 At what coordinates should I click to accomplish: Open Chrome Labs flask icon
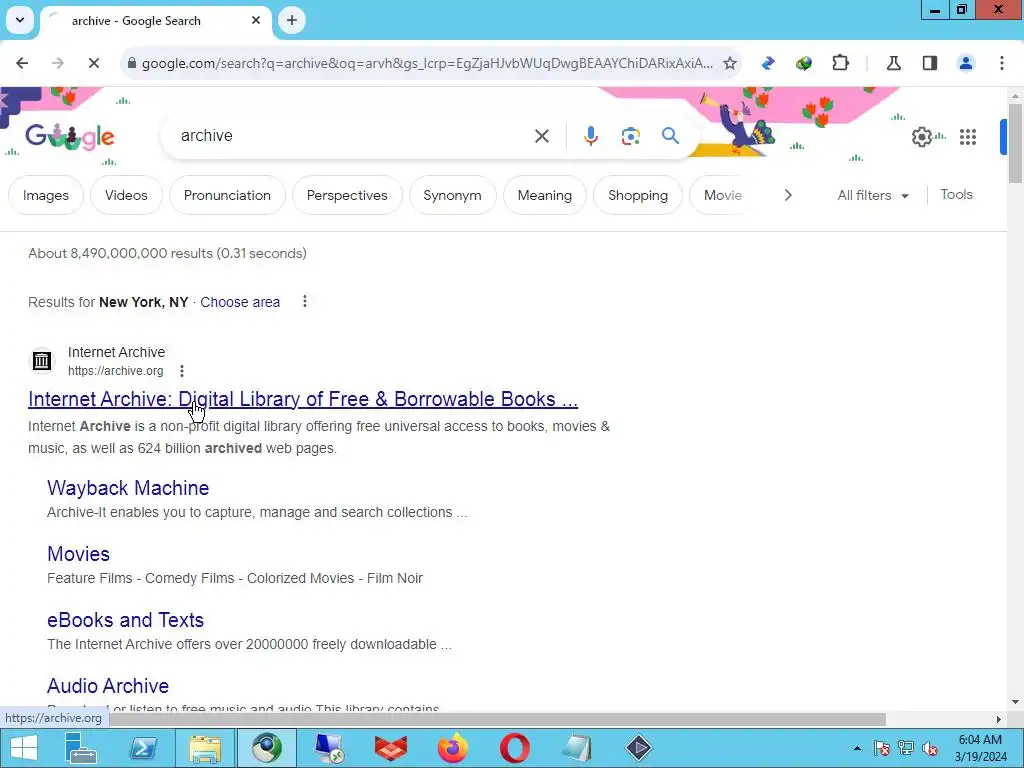point(893,63)
